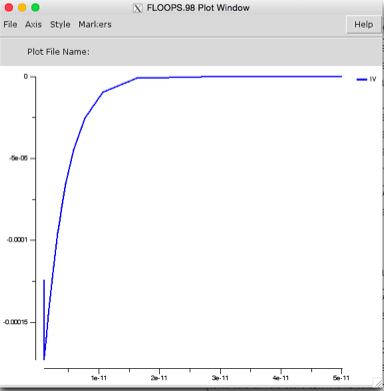Image resolution: width=385 pixels, height=391 pixels.
Task: Click the -0.00015 y-axis tick label
Action: point(16,322)
